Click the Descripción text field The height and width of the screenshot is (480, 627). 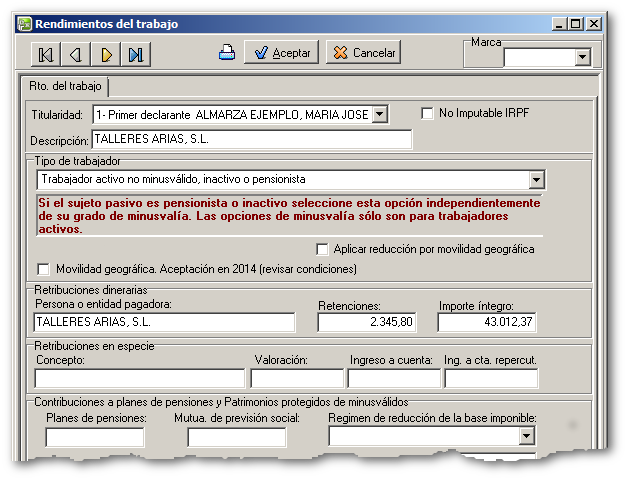251,140
